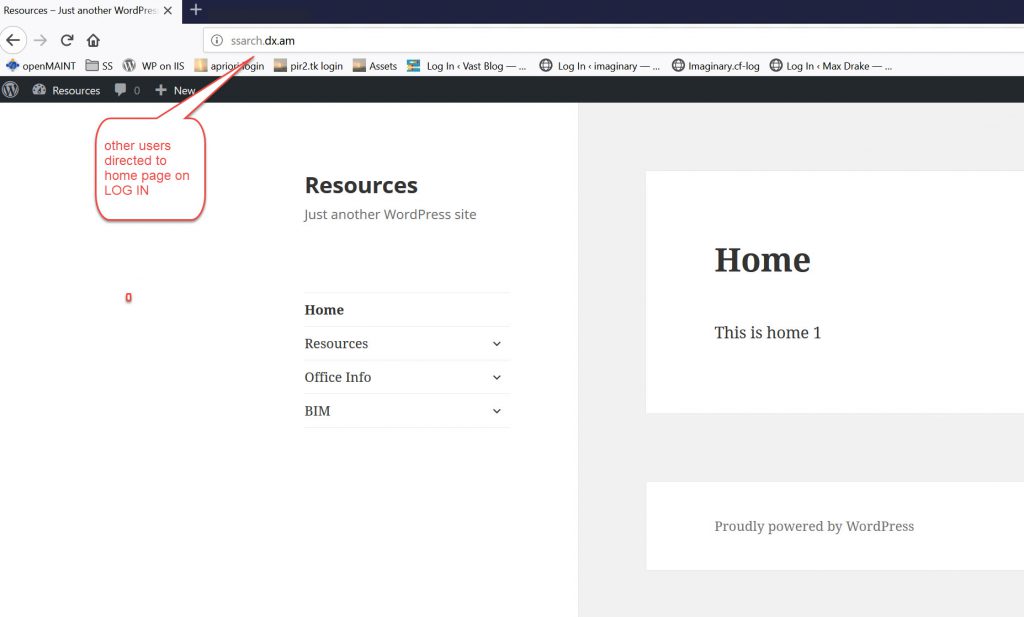Follow the Proudly powered by WordPress link
The image size is (1024, 617).
[x=813, y=526]
